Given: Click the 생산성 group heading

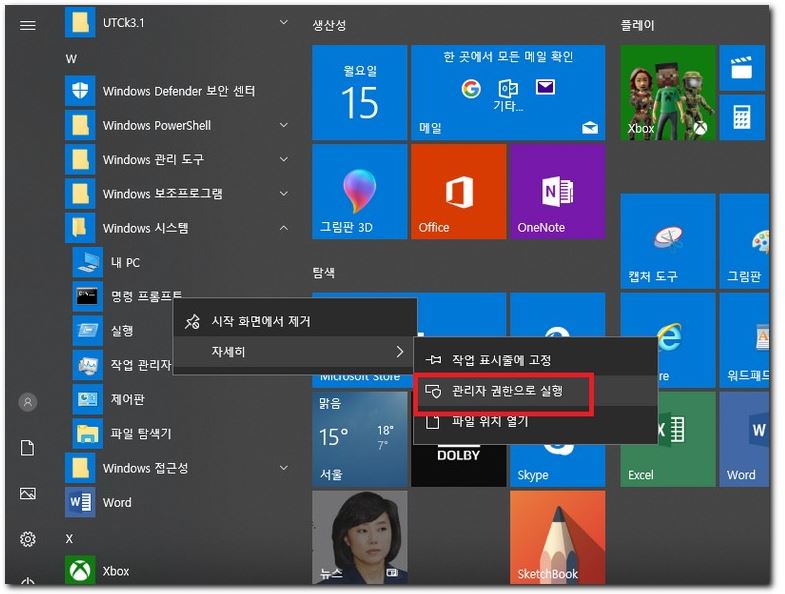Looking at the screenshot, I should coord(329,25).
